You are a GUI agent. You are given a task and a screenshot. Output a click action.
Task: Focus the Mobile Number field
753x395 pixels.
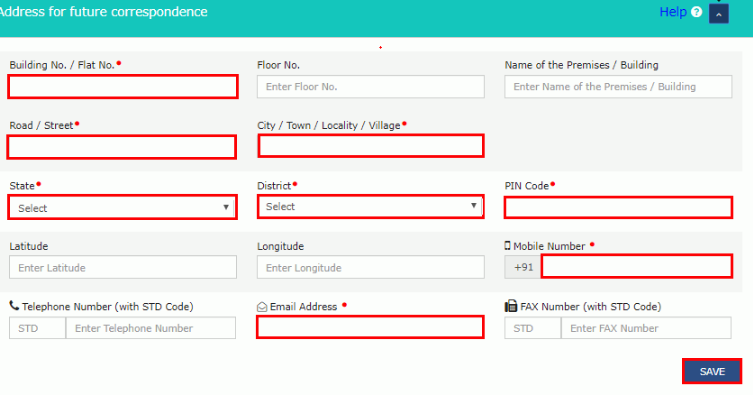coord(637,266)
